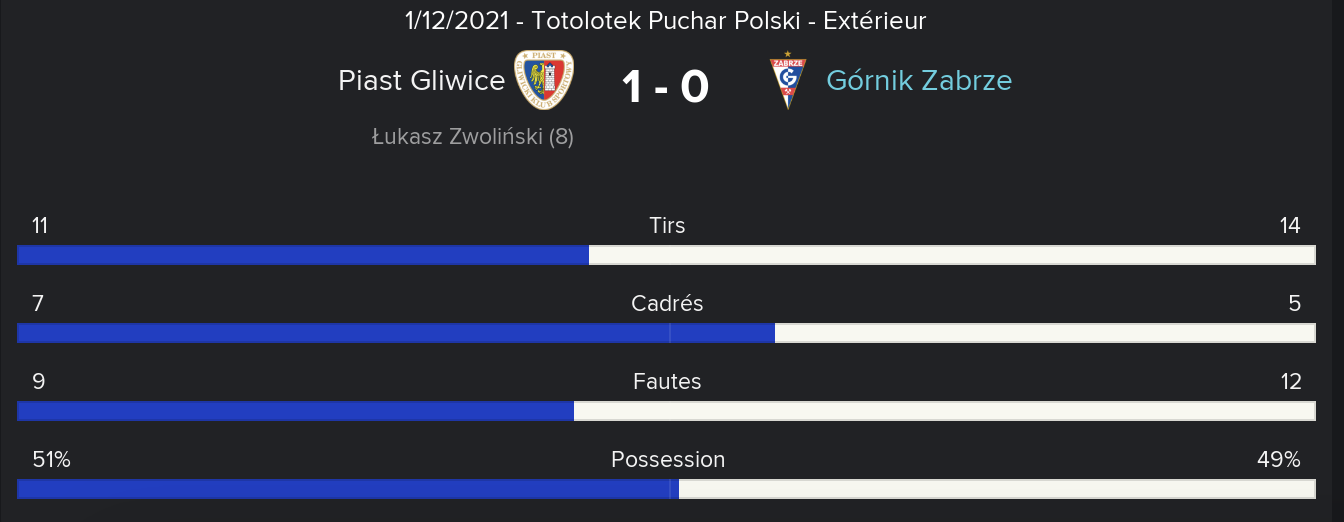
Task: Select the Cadrés statistic label
Action: 667,303
